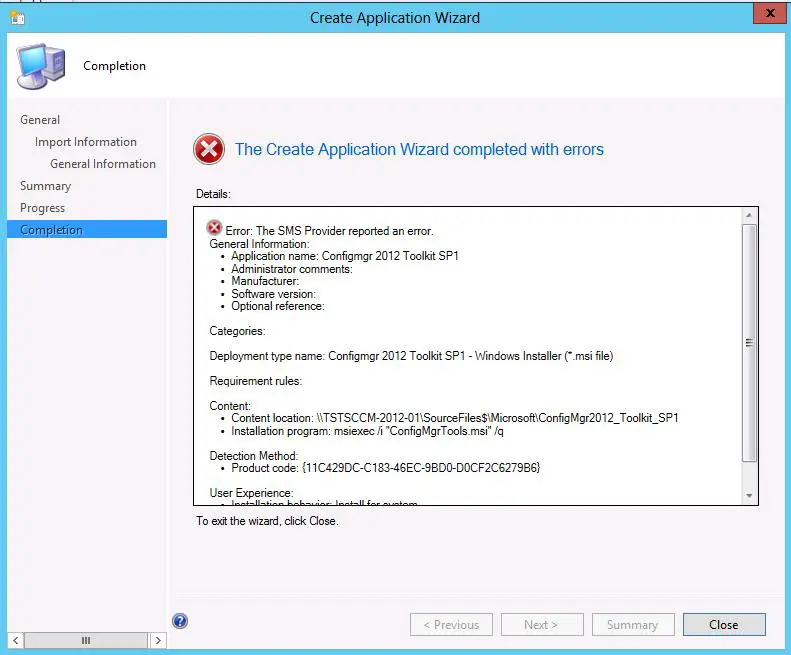Click the 'Manufacturer:' line
The height and width of the screenshot is (655, 791).
[265, 281]
